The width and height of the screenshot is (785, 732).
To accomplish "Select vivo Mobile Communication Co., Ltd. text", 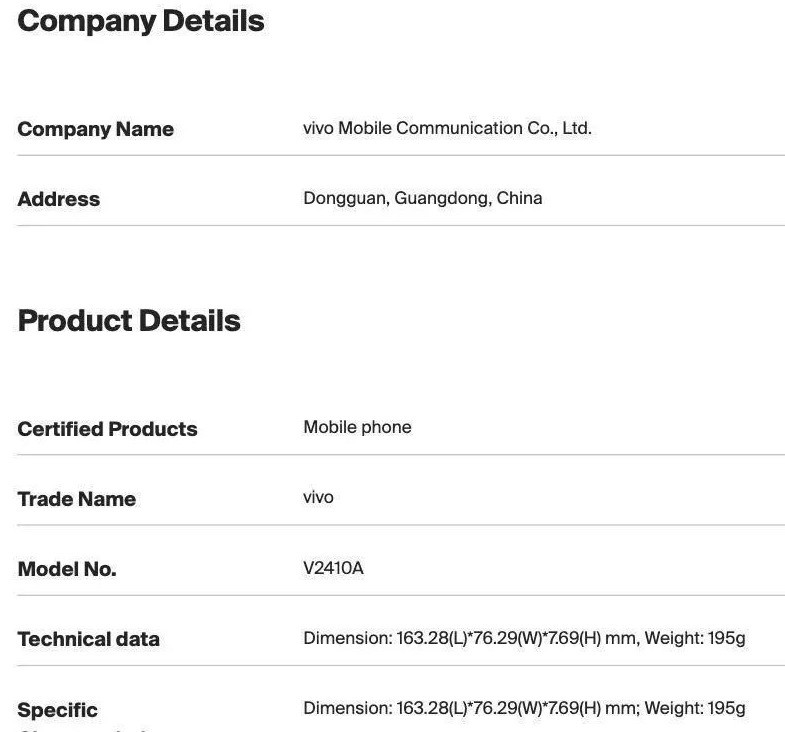I will point(447,128).
